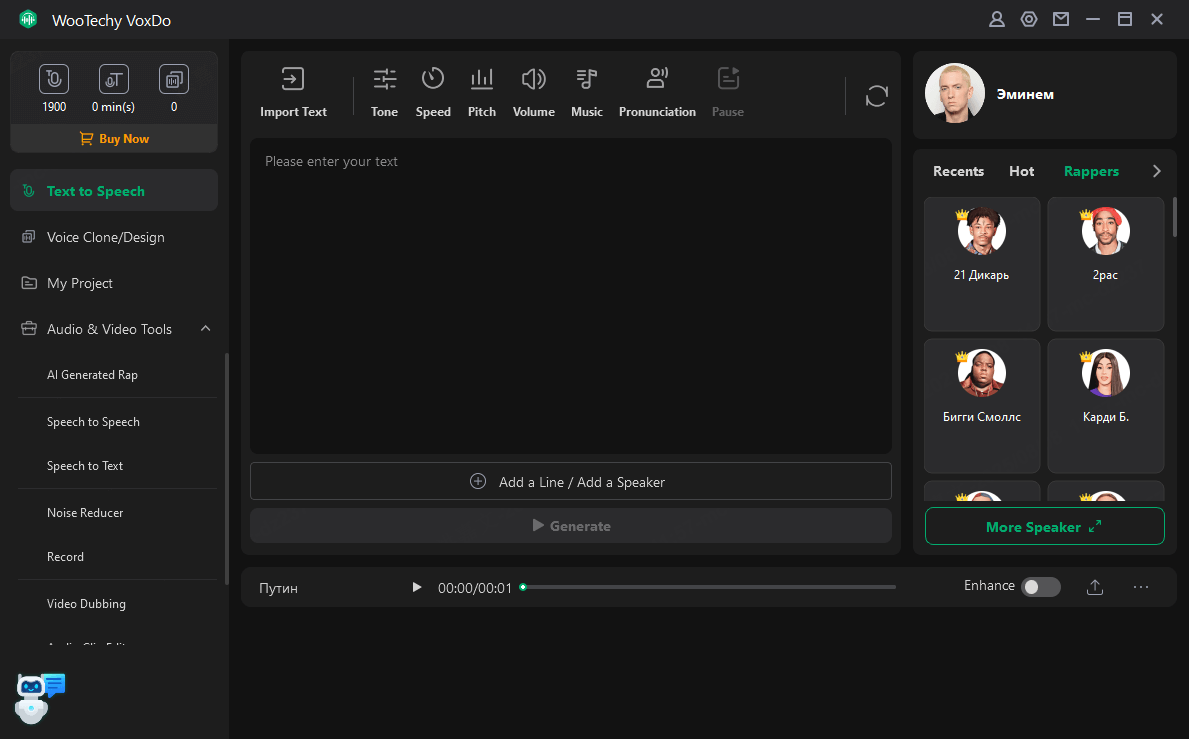Click the export/share icon in player bar
Viewport: 1189px width, 739px height.
click(1095, 587)
